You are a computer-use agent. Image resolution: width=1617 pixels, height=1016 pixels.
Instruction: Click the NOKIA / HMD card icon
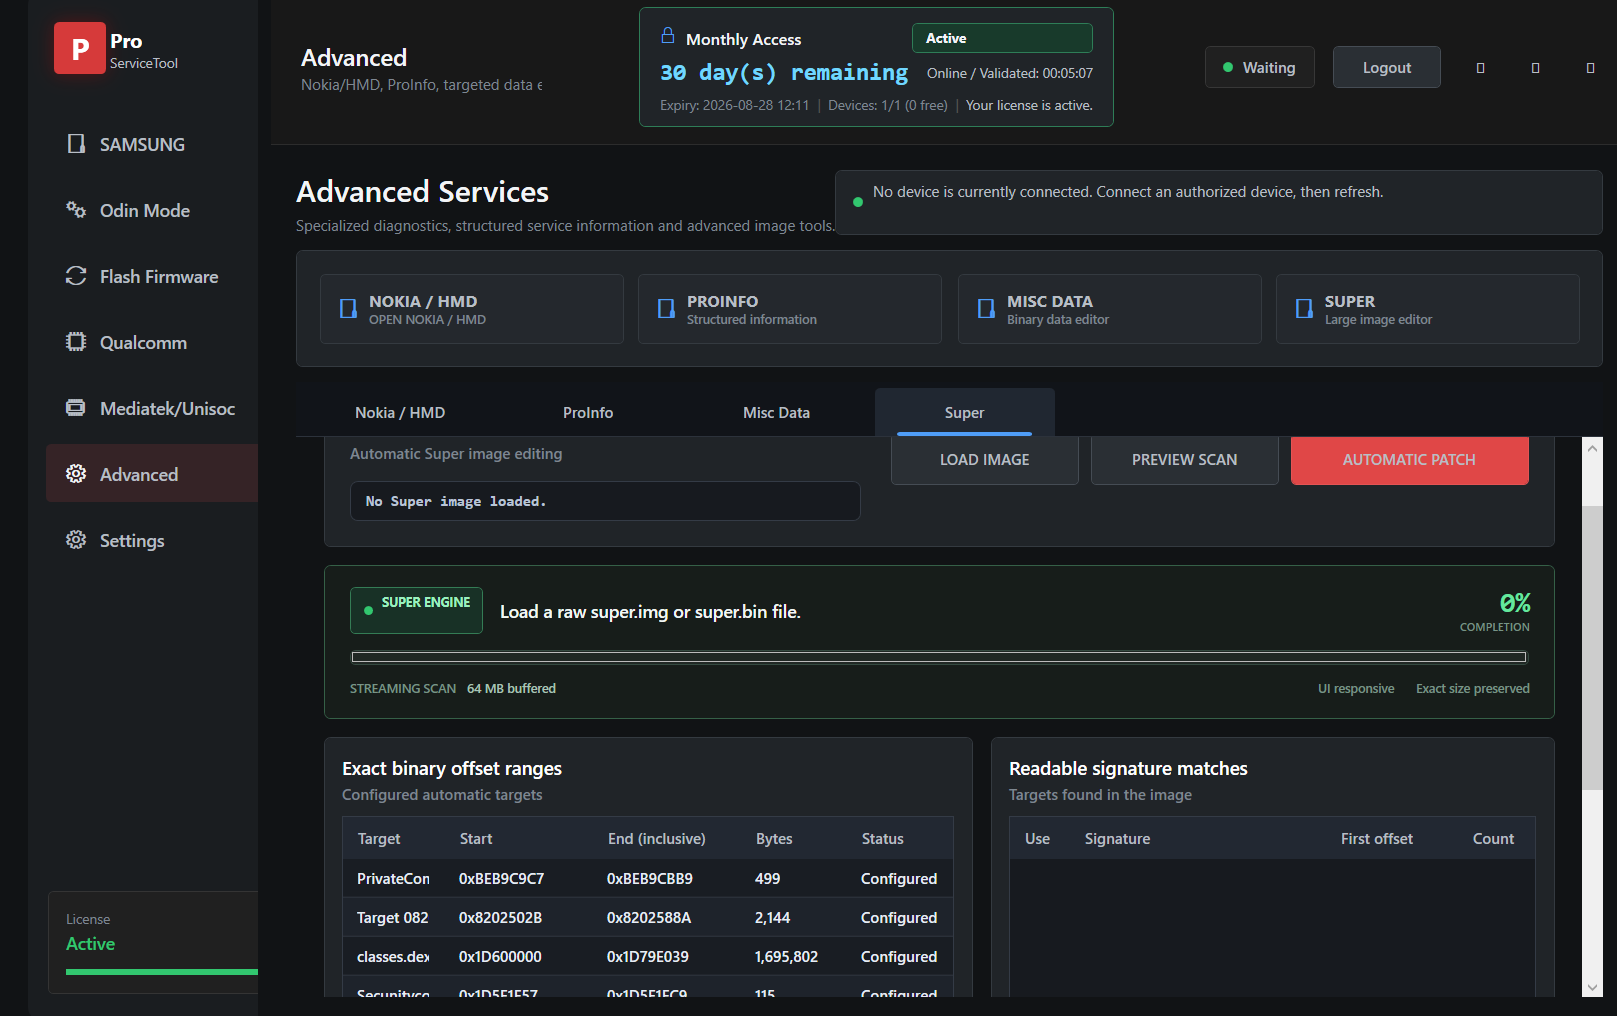[348, 309]
